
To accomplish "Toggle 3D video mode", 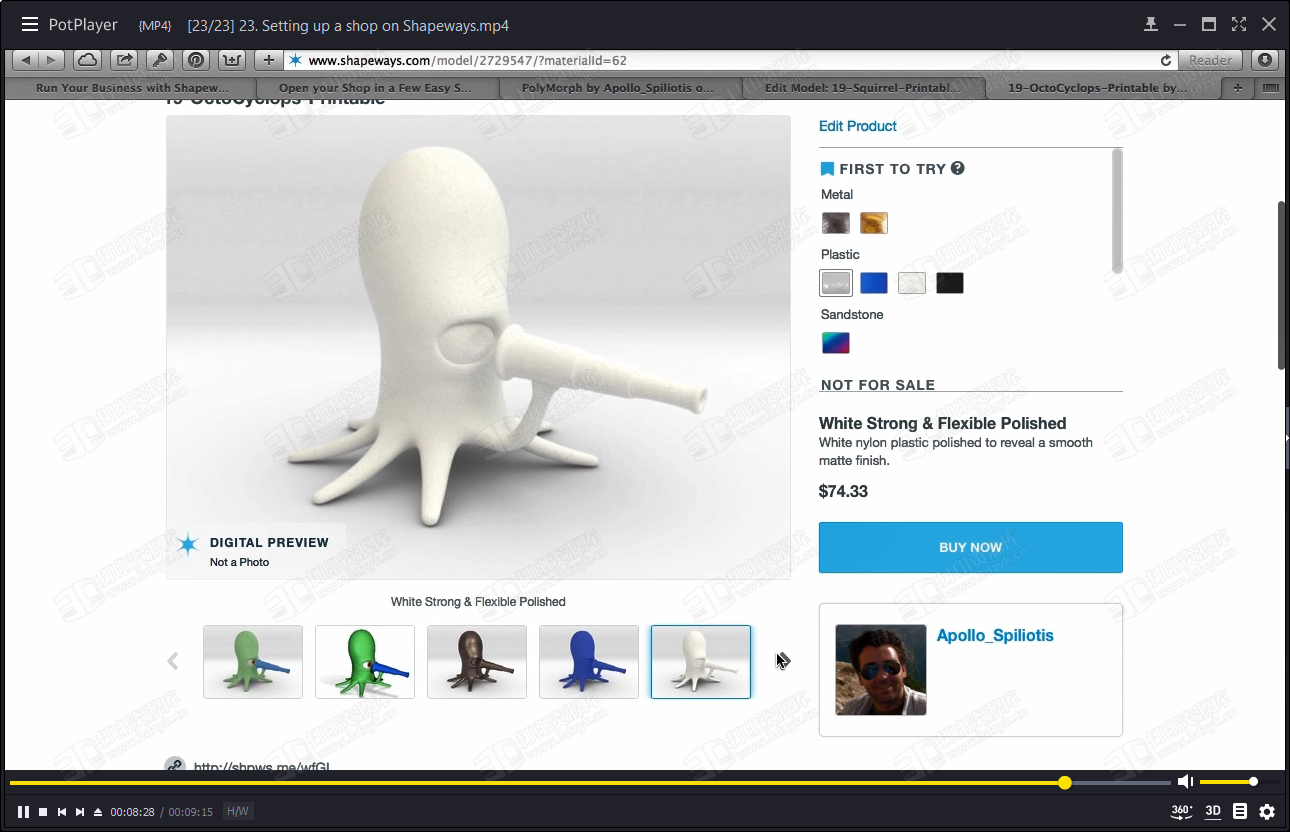I will pos(1213,811).
